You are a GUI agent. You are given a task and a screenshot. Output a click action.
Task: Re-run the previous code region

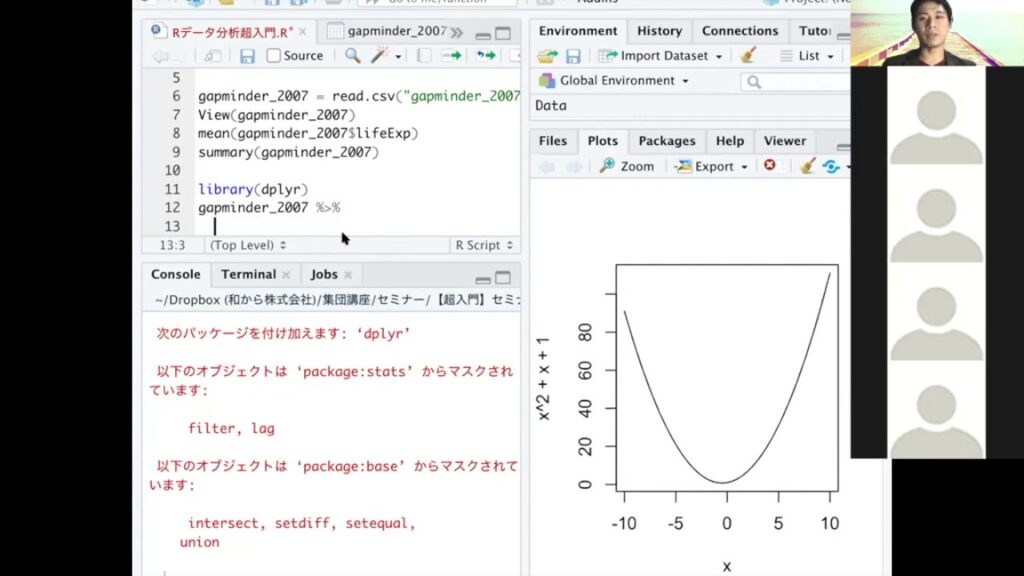(486, 56)
